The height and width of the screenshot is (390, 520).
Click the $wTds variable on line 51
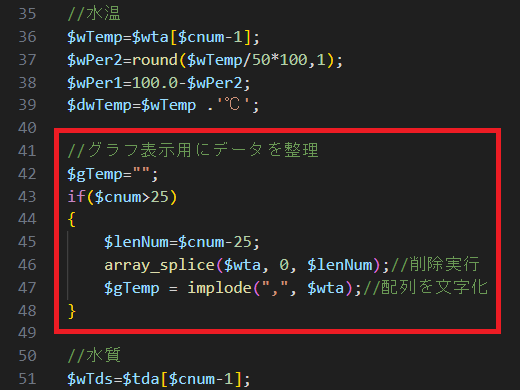(90, 379)
